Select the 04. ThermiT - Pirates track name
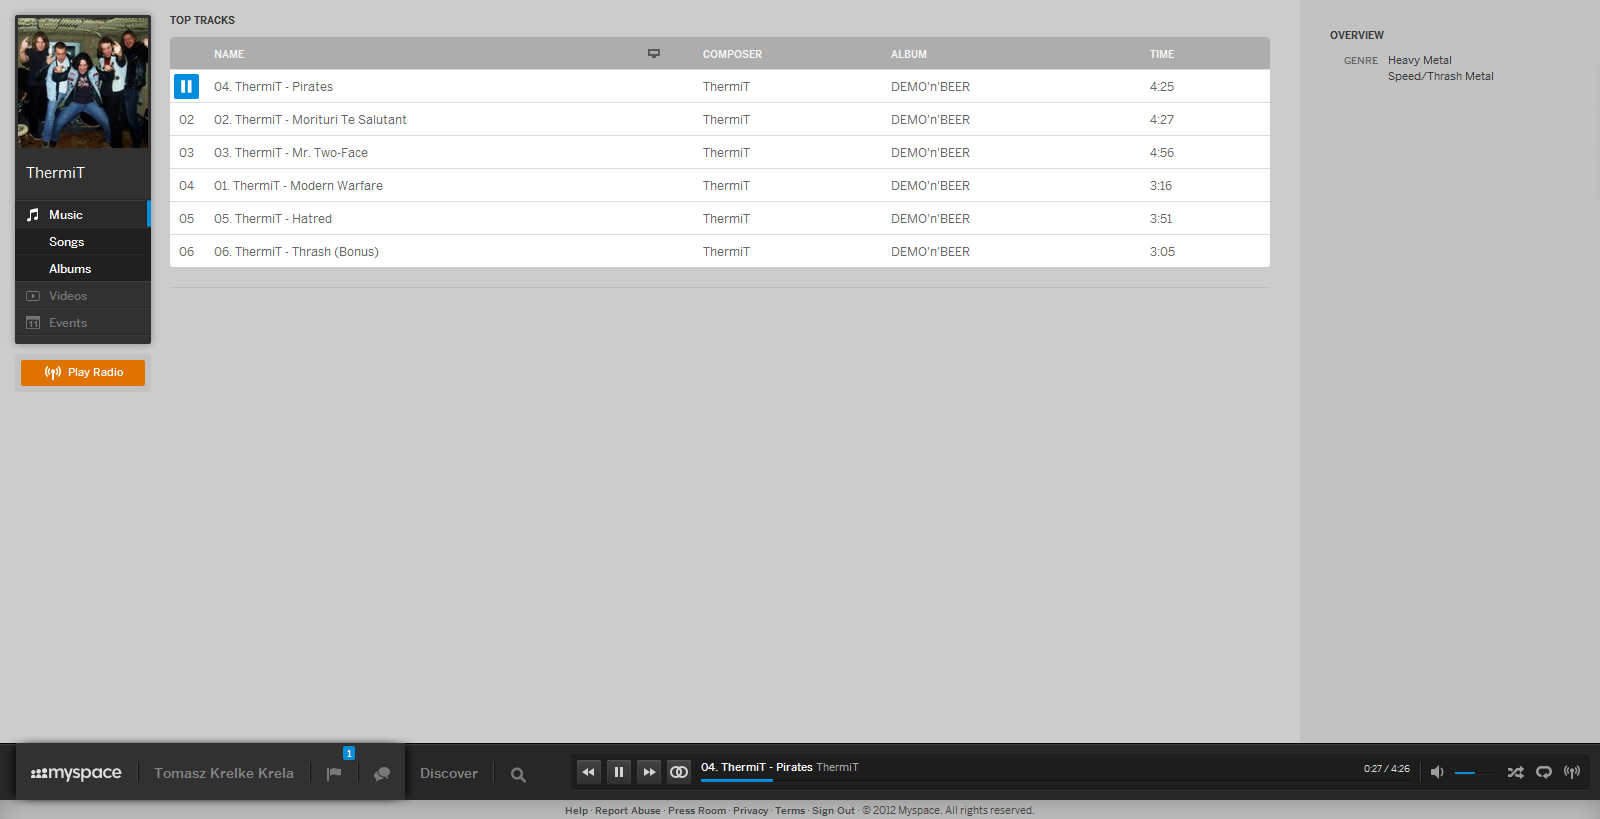Image resolution: width=1600 pixels, height=819 pixels. [x=273, y=87]
